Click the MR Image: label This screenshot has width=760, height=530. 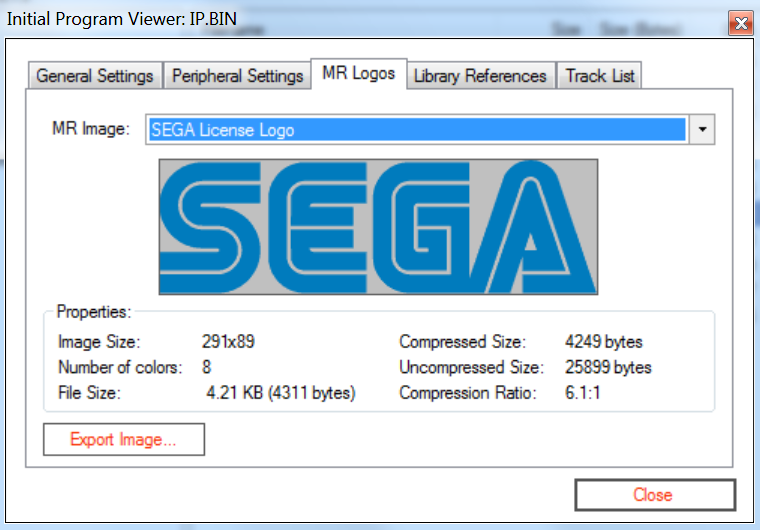tap(91, 128)
